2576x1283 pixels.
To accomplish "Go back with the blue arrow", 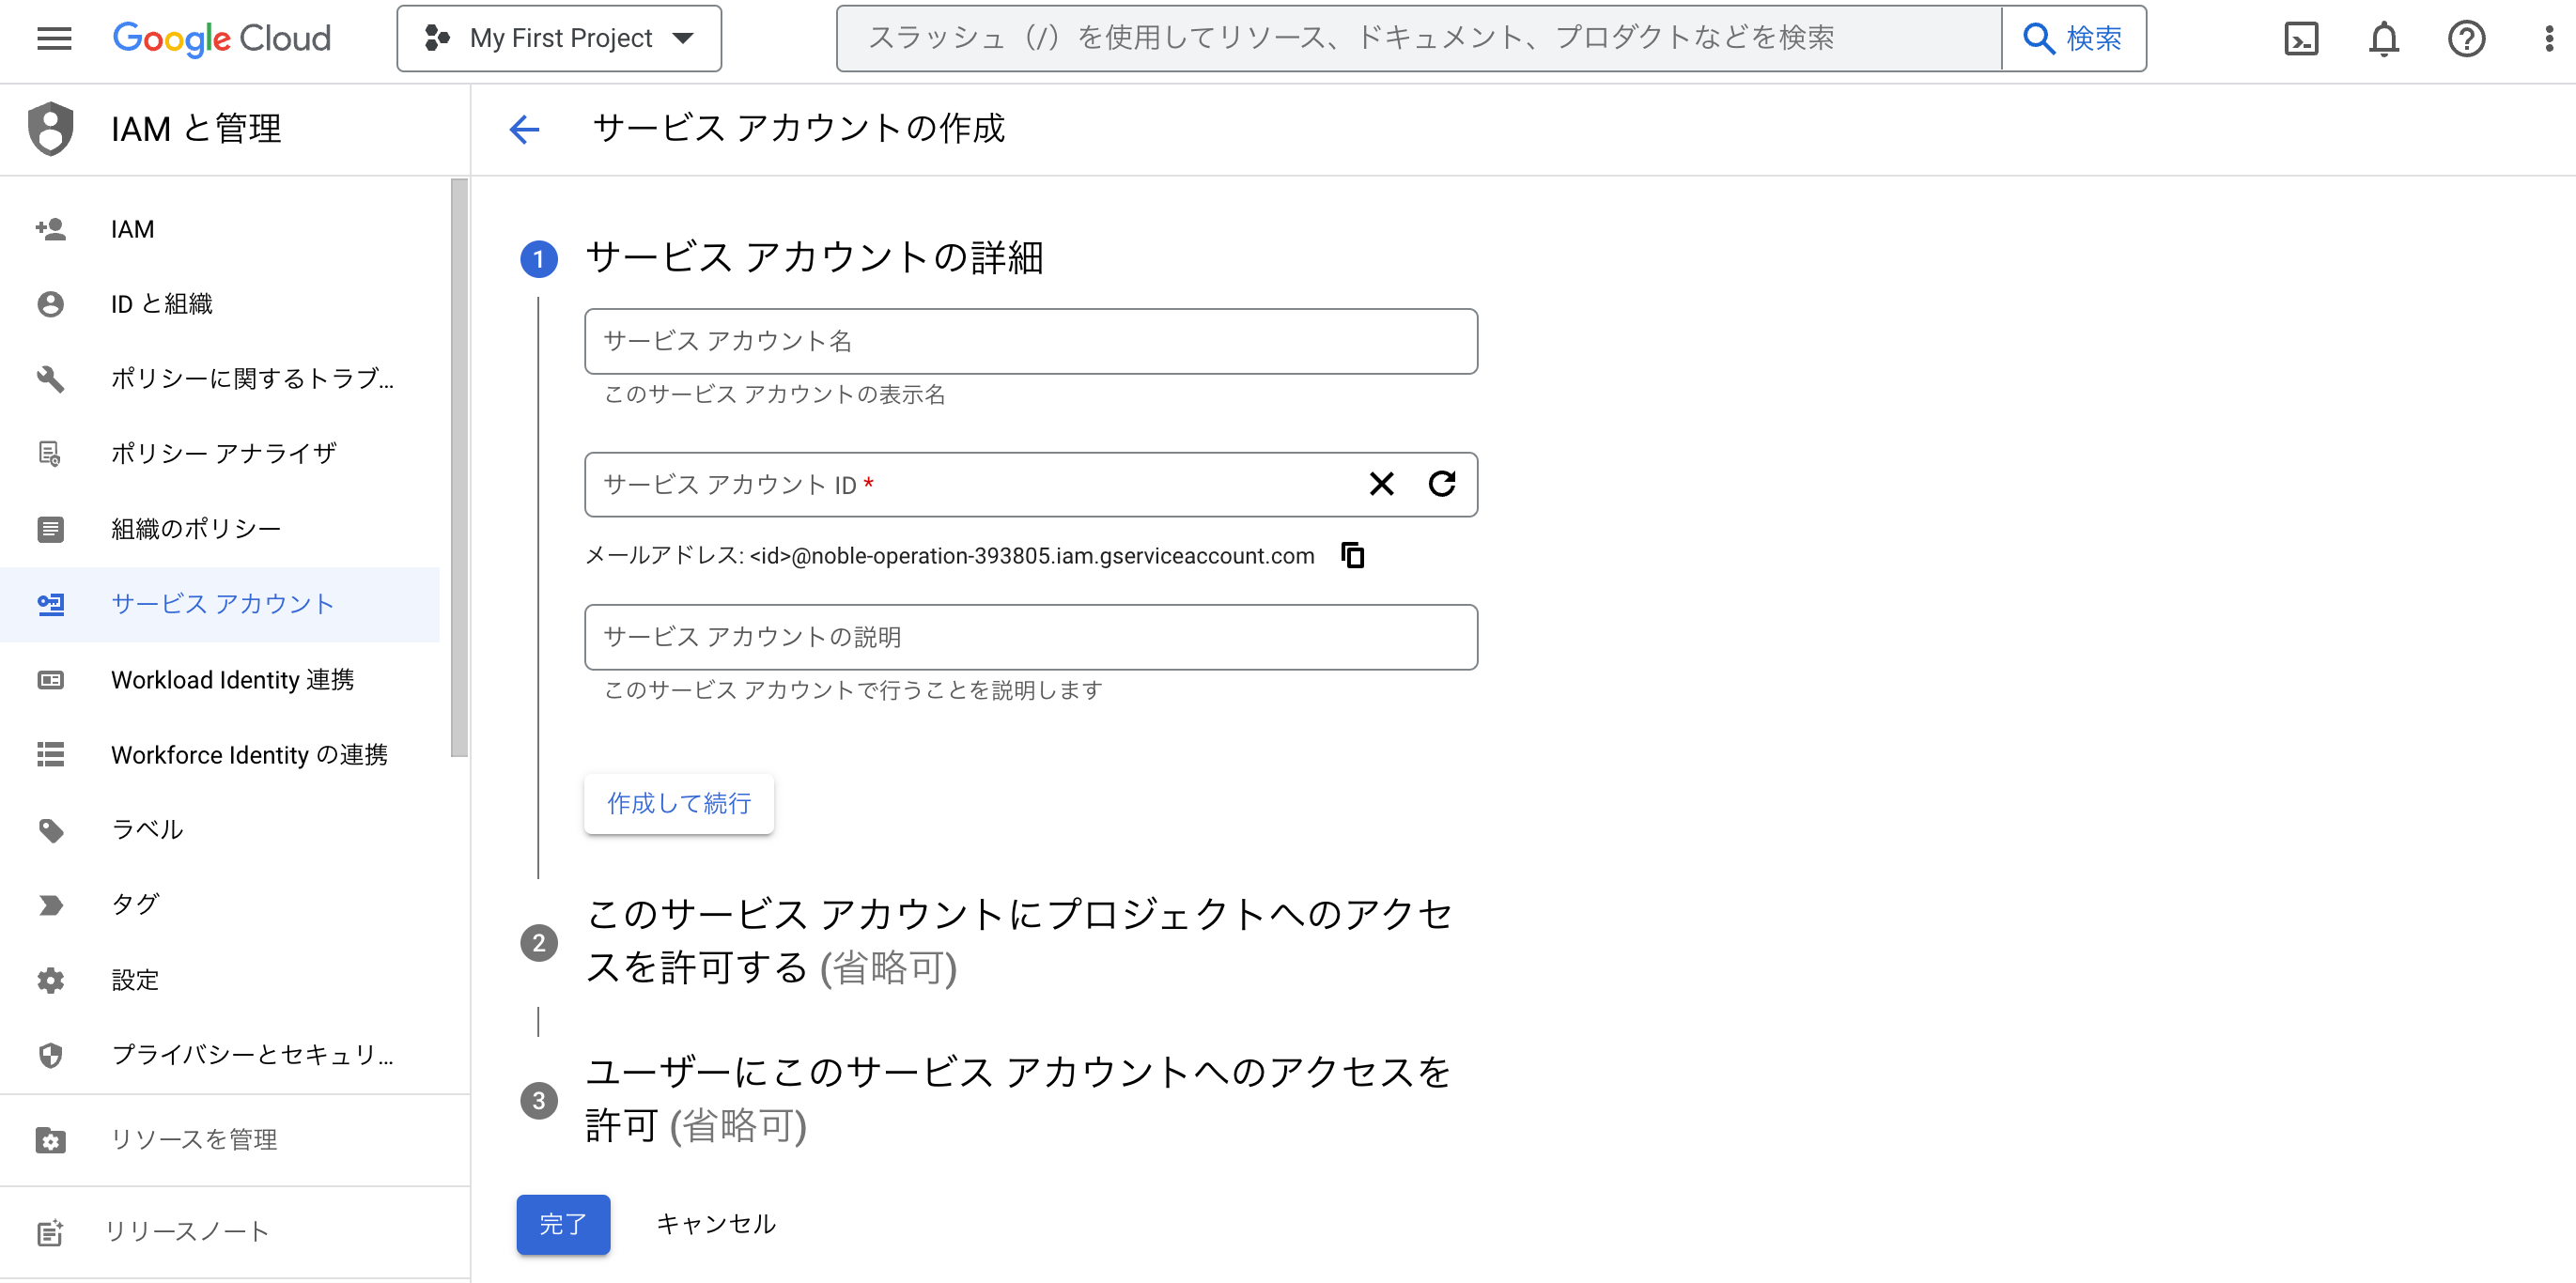I will 524,129.
